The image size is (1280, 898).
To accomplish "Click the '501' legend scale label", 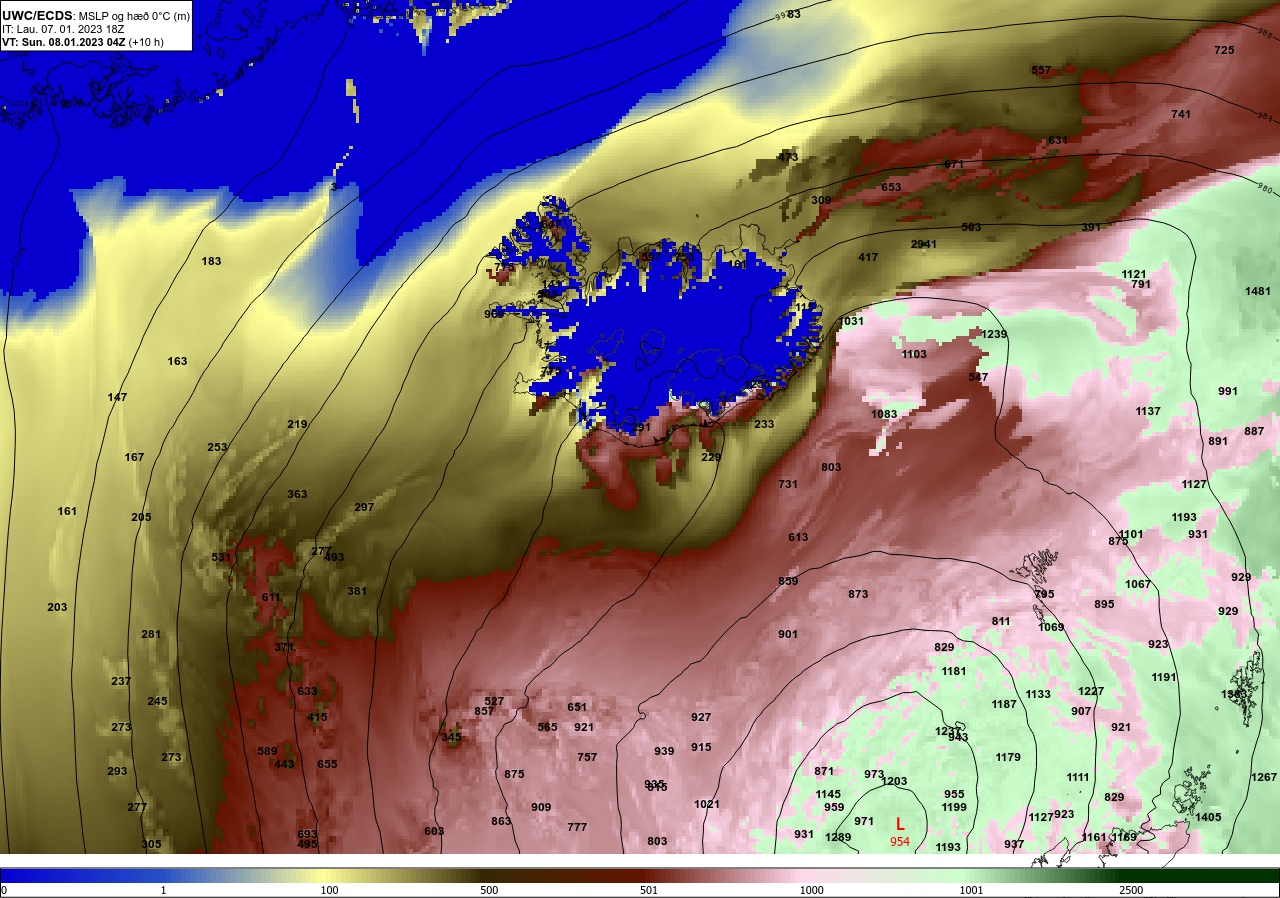I will coord(650,890).
